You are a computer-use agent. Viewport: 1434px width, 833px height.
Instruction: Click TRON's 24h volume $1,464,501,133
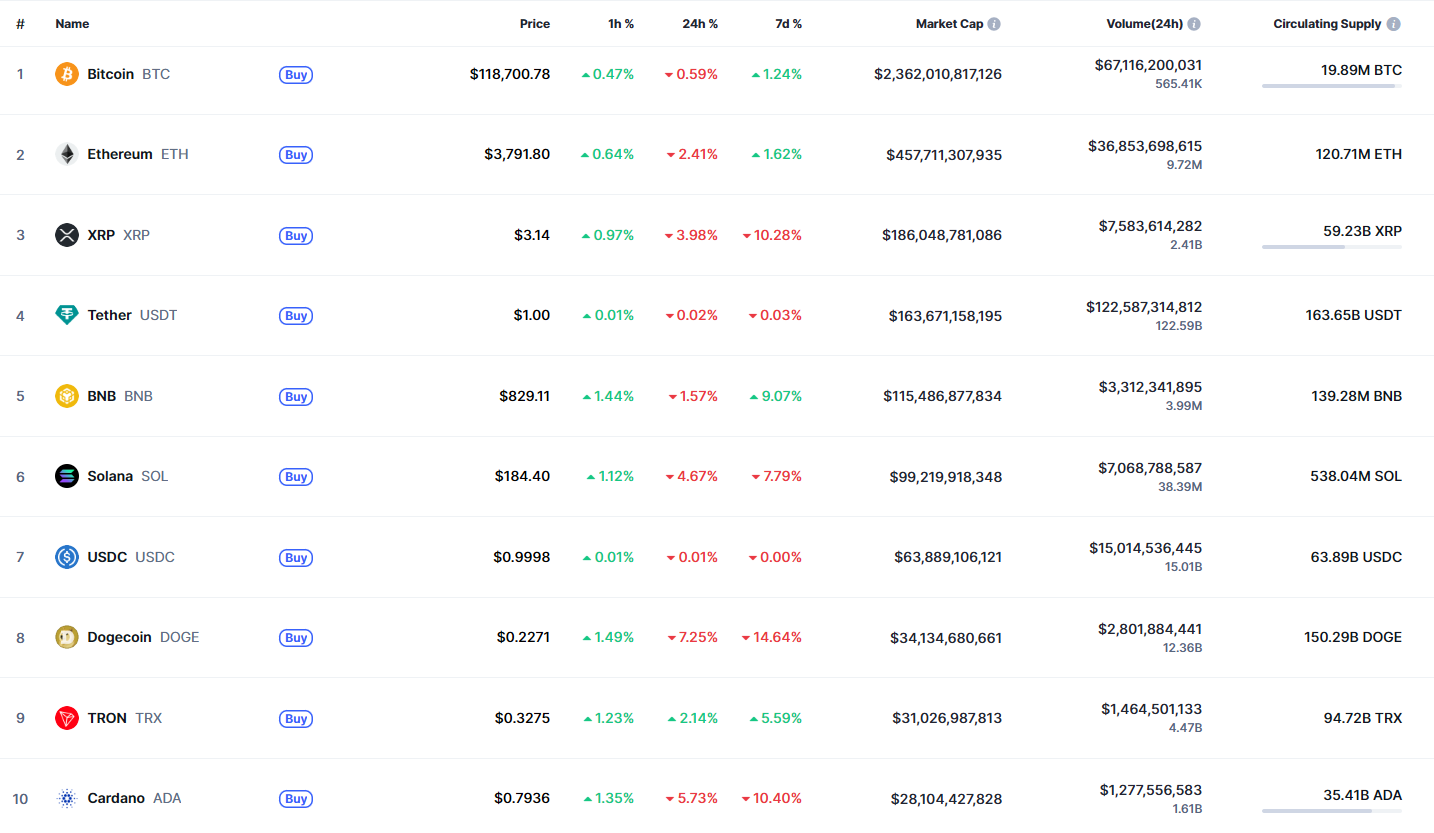pyautogui.click(x=1152, y=710)
